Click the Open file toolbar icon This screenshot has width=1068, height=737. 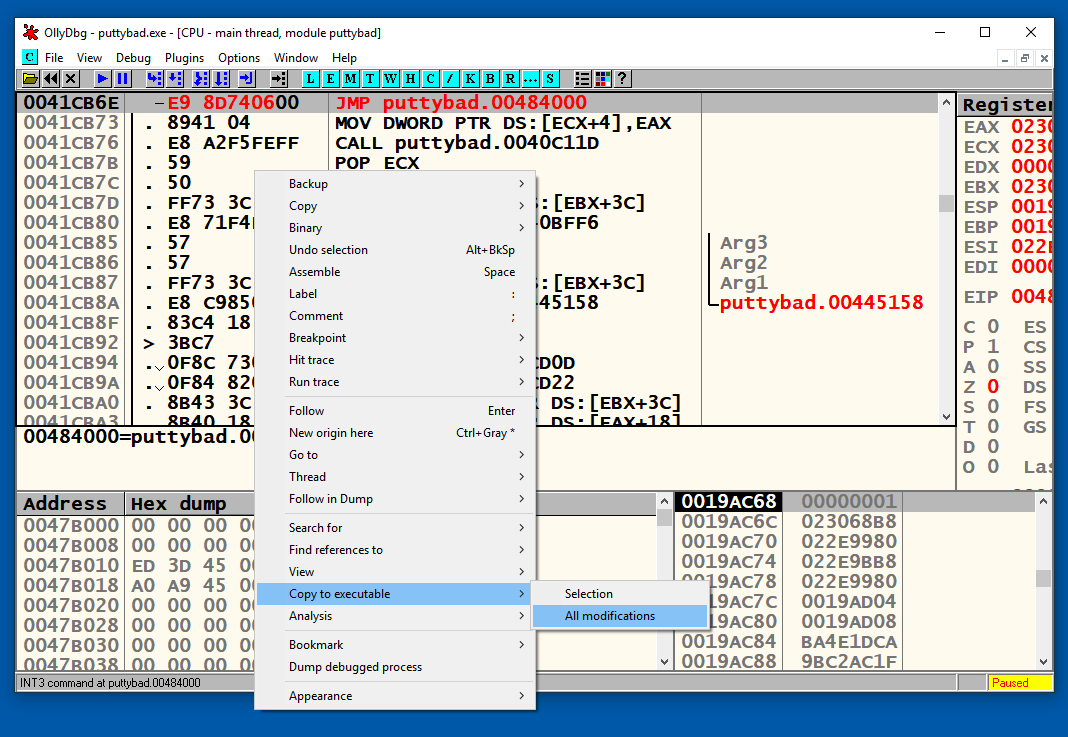(x=31, y=78)
